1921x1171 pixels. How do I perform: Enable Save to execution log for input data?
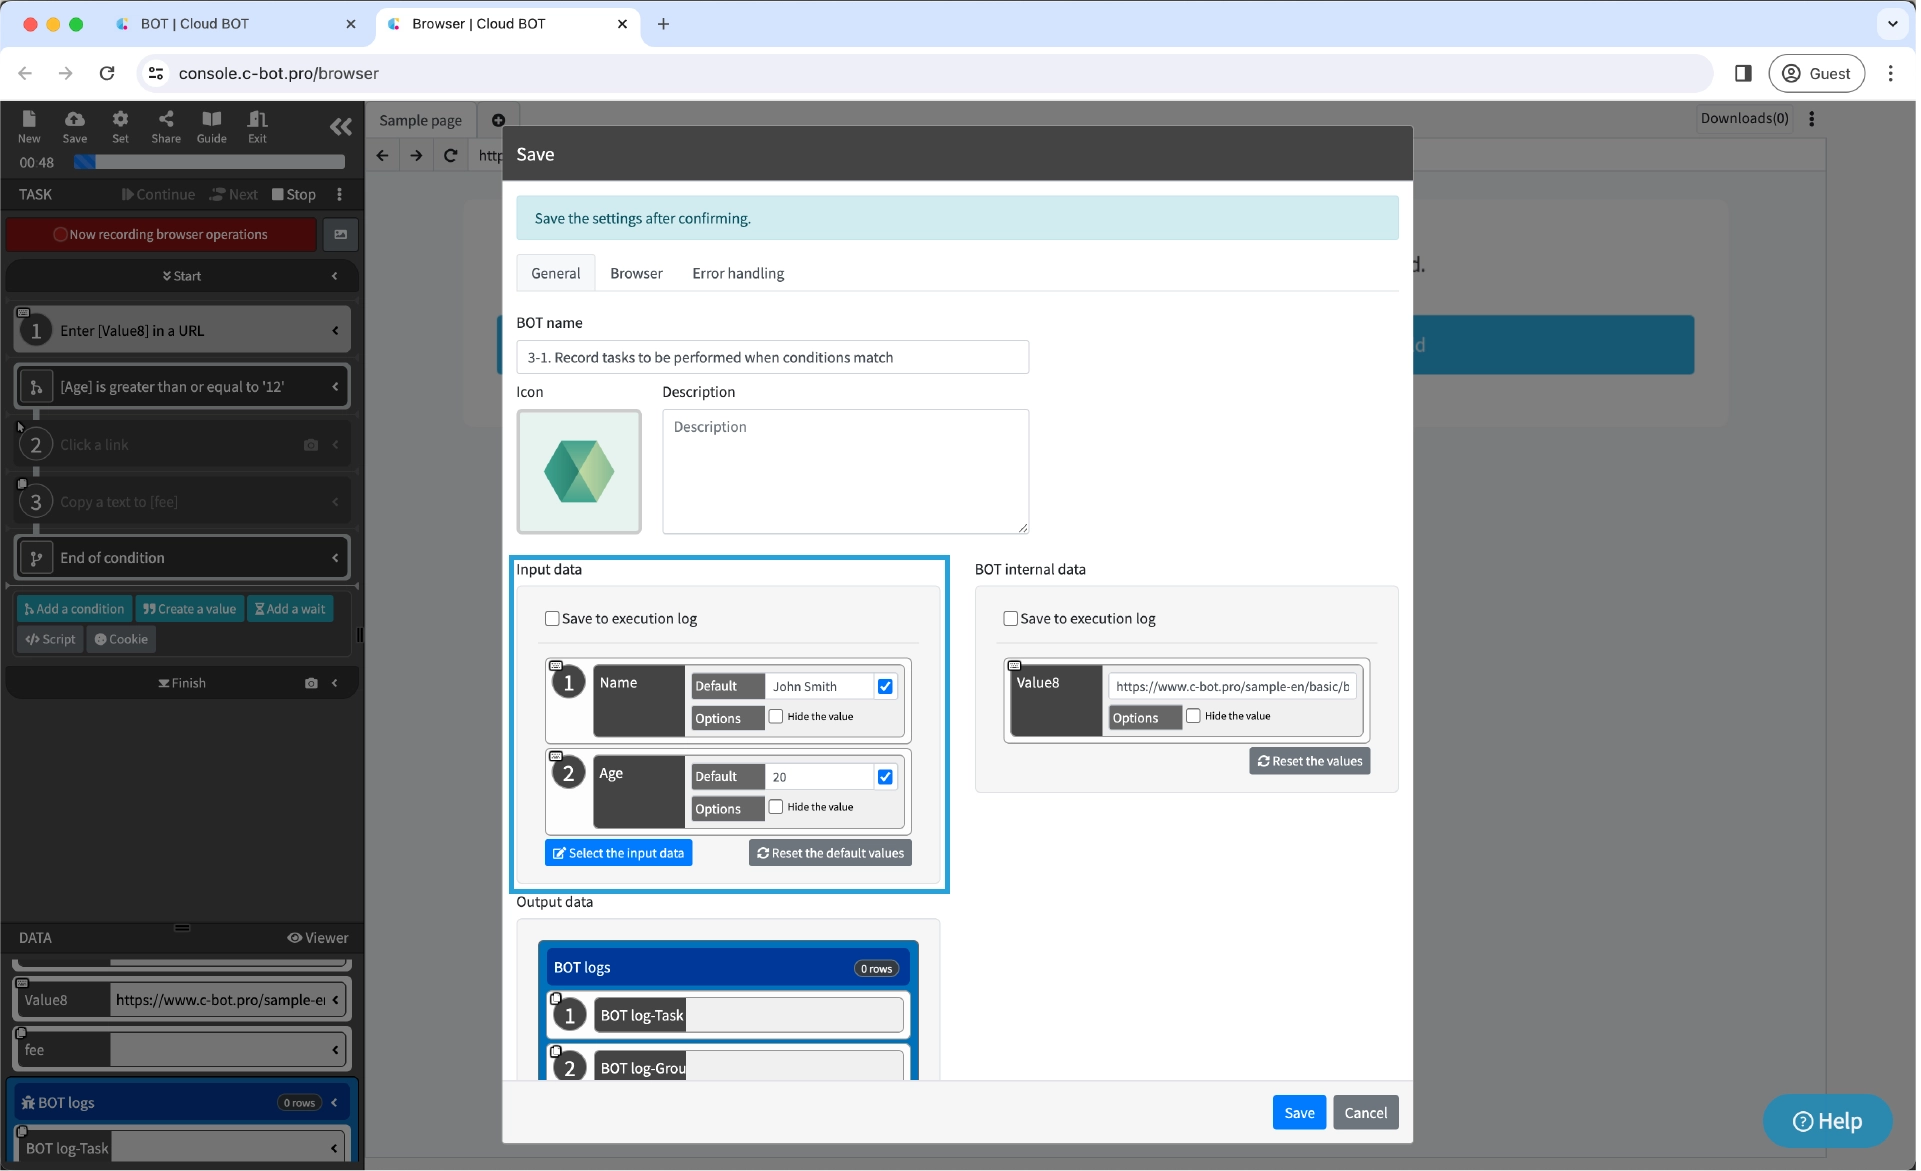(552, 619)
